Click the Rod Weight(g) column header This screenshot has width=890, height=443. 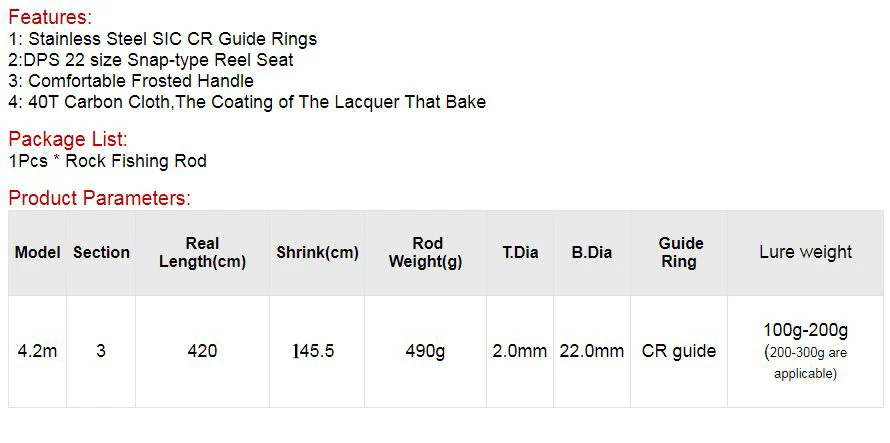426,253
